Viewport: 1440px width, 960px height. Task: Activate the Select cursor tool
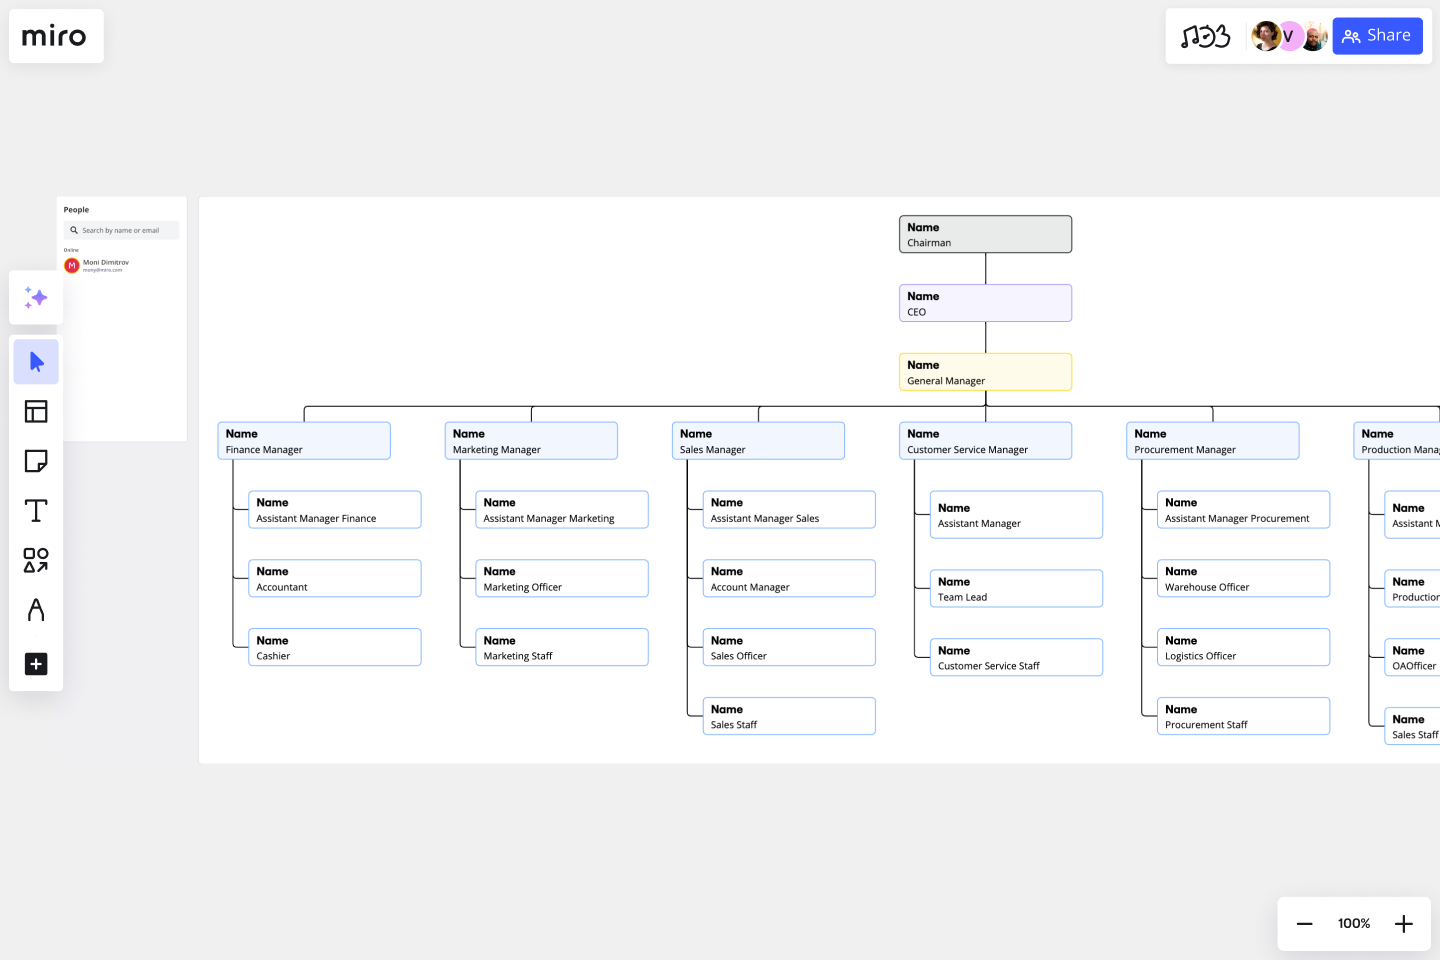point(35,361)
